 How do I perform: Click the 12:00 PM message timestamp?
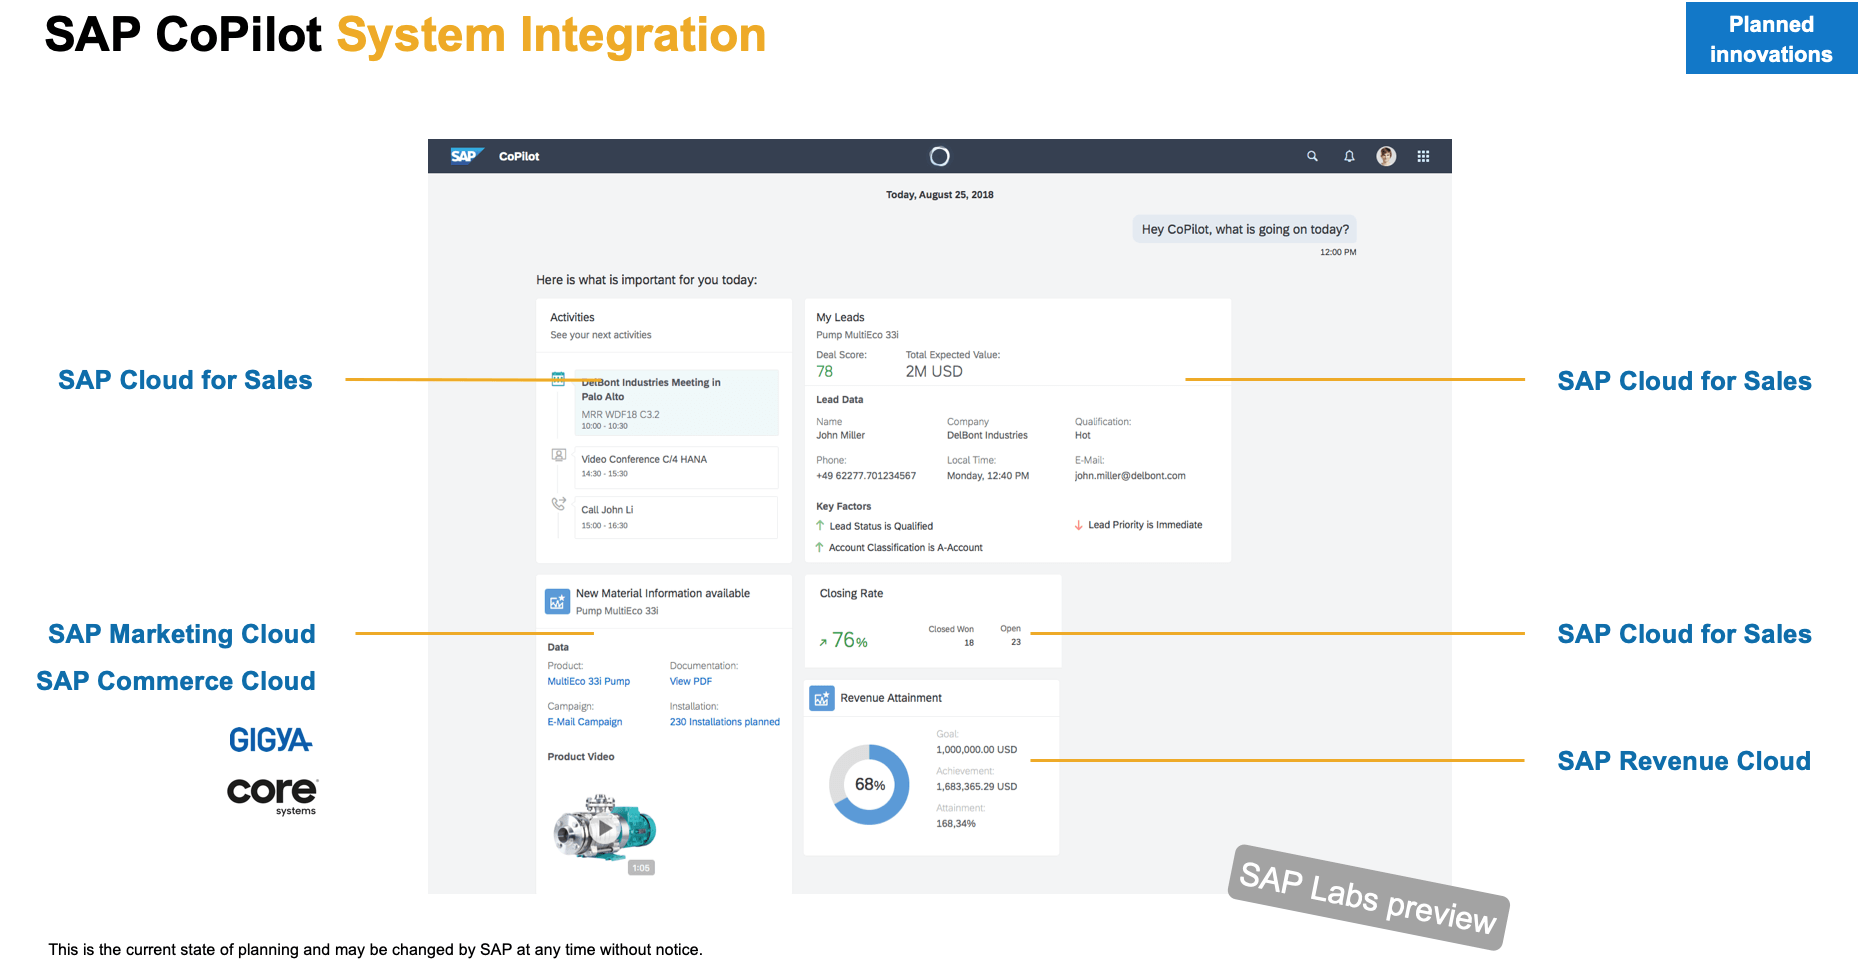tap(1338, 252)
